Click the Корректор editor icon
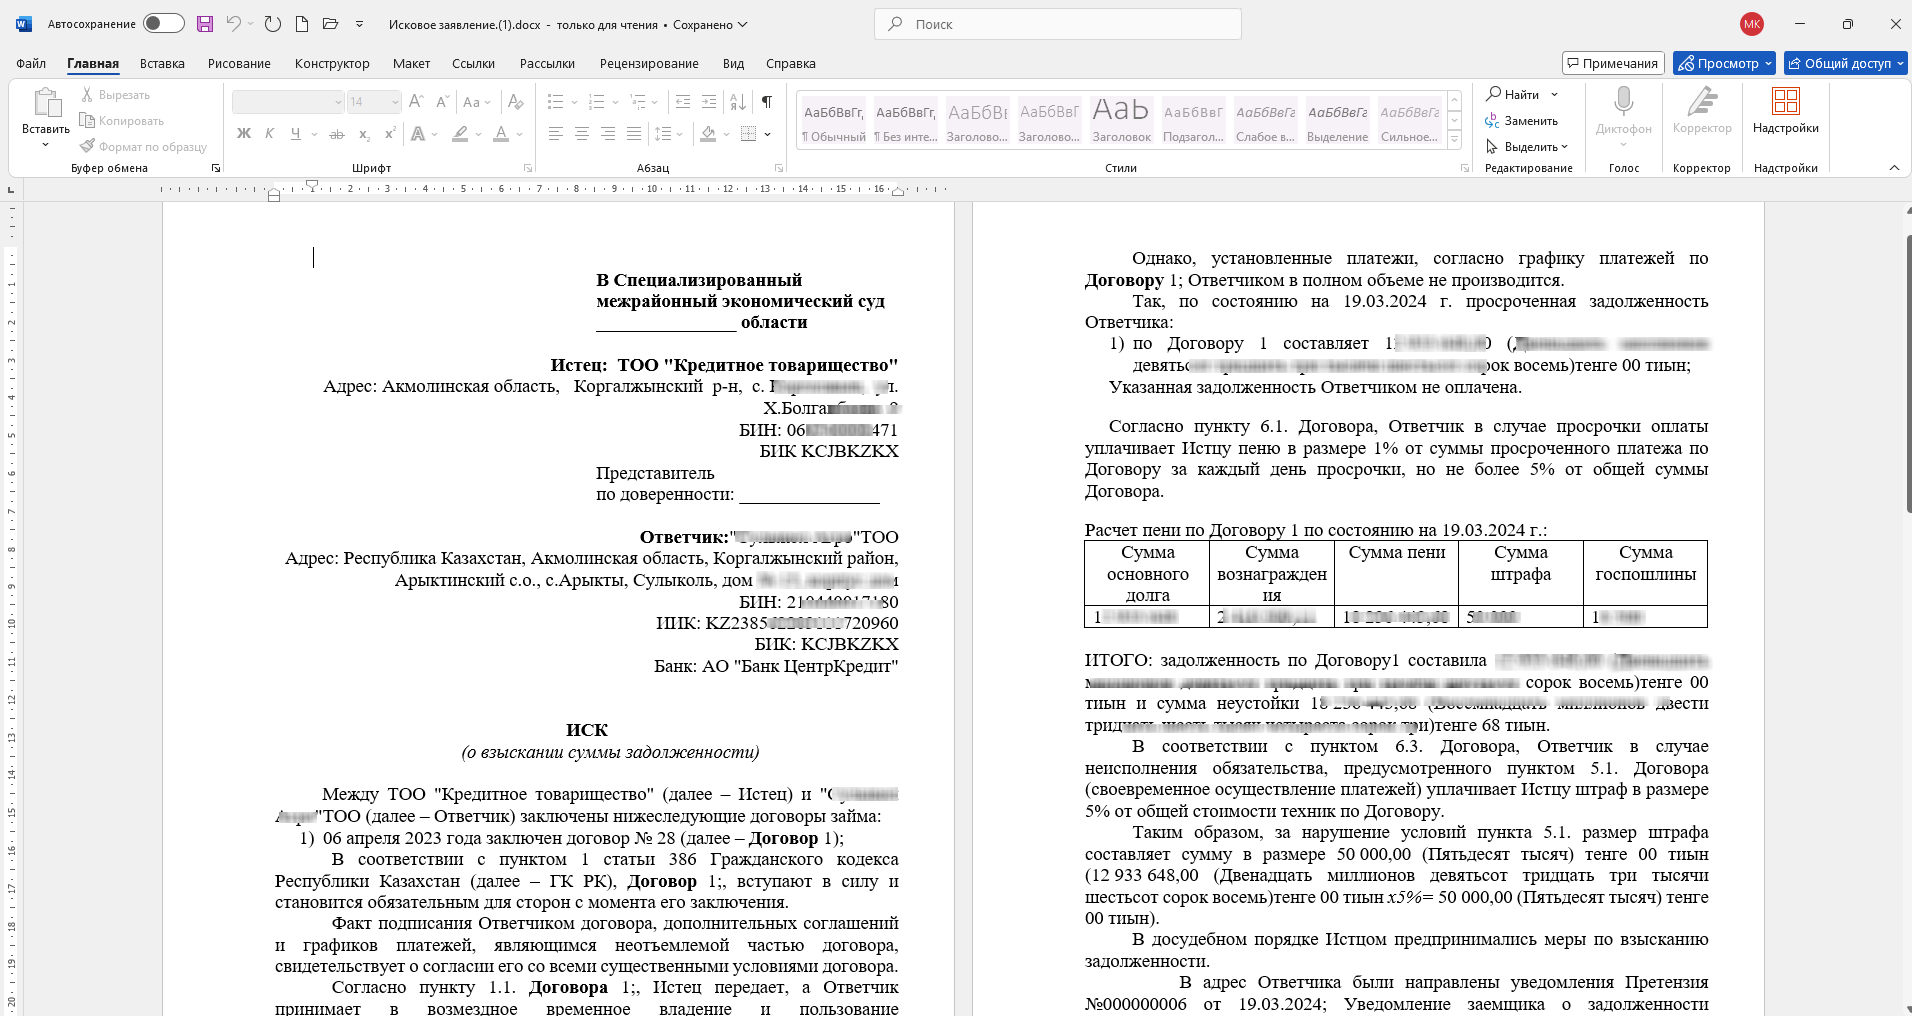The width and height of the screenshot is (1912, 1016). 1702,102
